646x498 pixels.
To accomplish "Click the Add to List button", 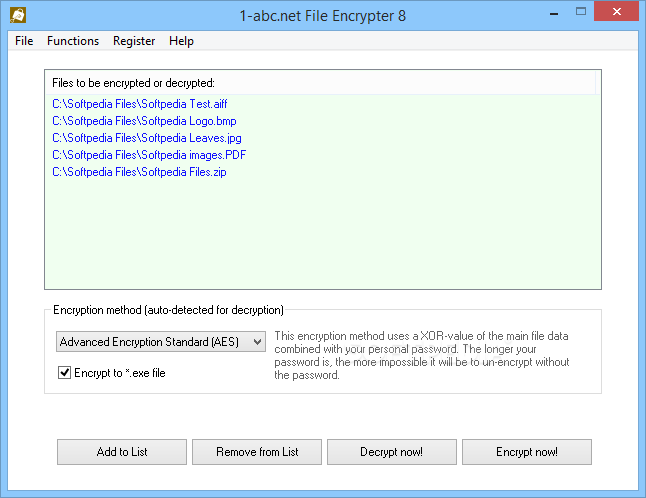I will [122, 452].
